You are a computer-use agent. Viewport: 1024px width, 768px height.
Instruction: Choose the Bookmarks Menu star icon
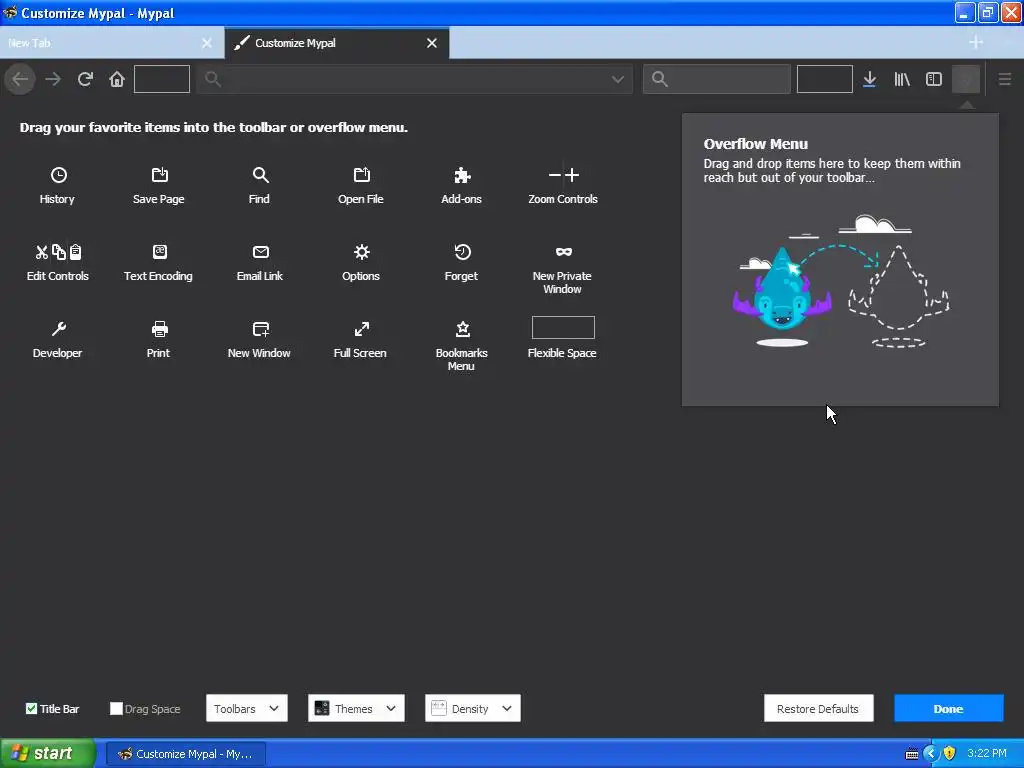point(462,329)
